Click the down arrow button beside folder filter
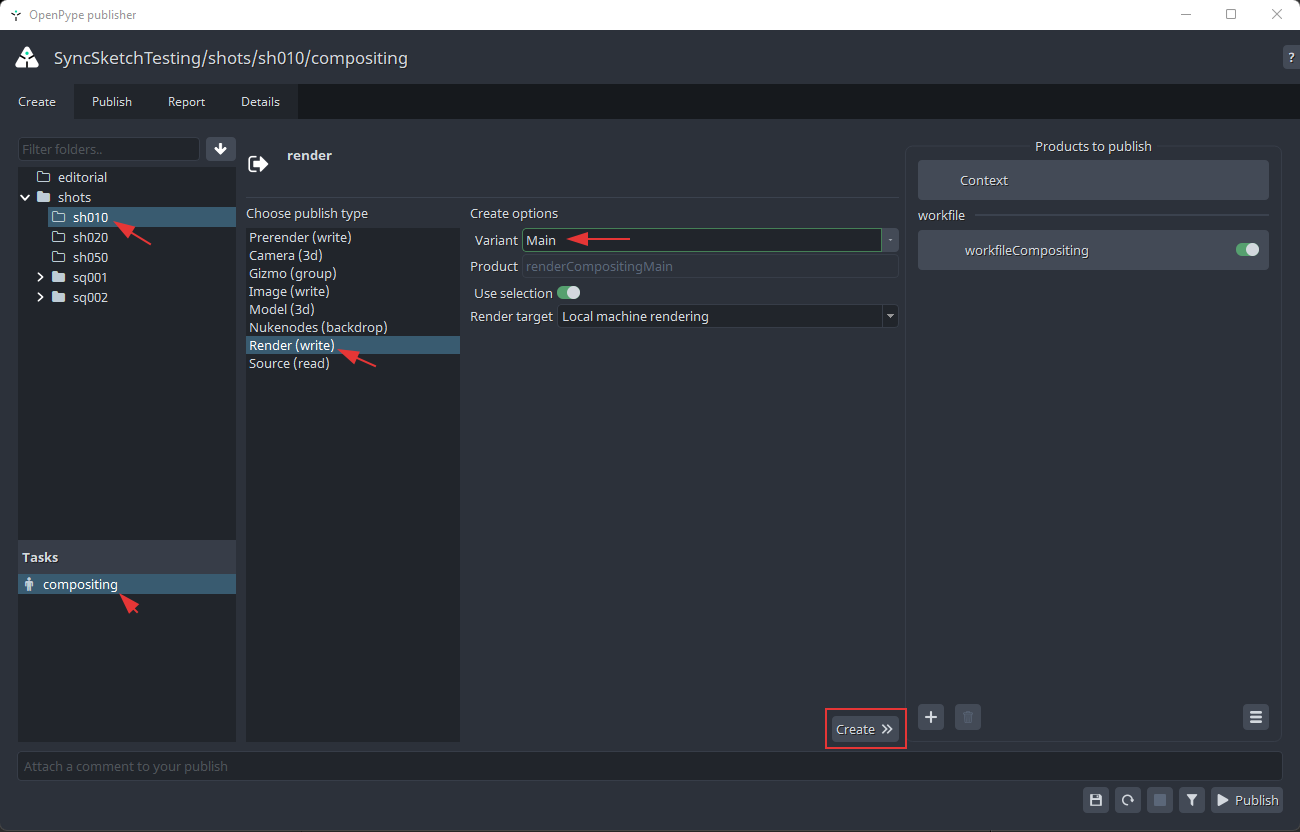 (x=221, y=149)
